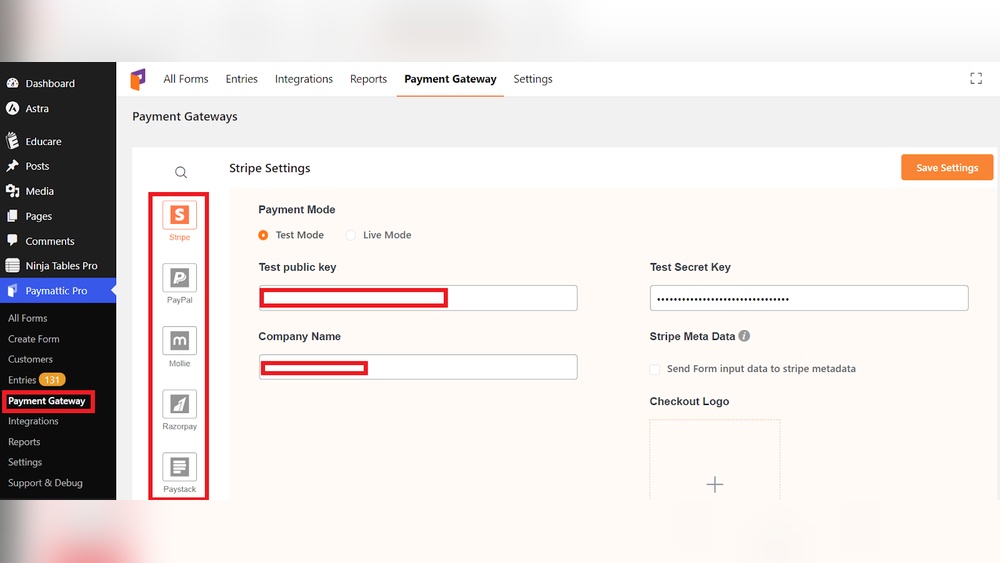Open Entries with 131 badge
Screen dimensions: 1000x563
coord(36,380)
